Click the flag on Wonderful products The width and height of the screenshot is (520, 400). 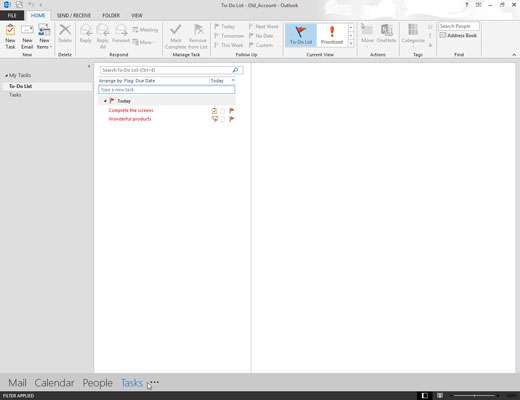click(232, 119)
